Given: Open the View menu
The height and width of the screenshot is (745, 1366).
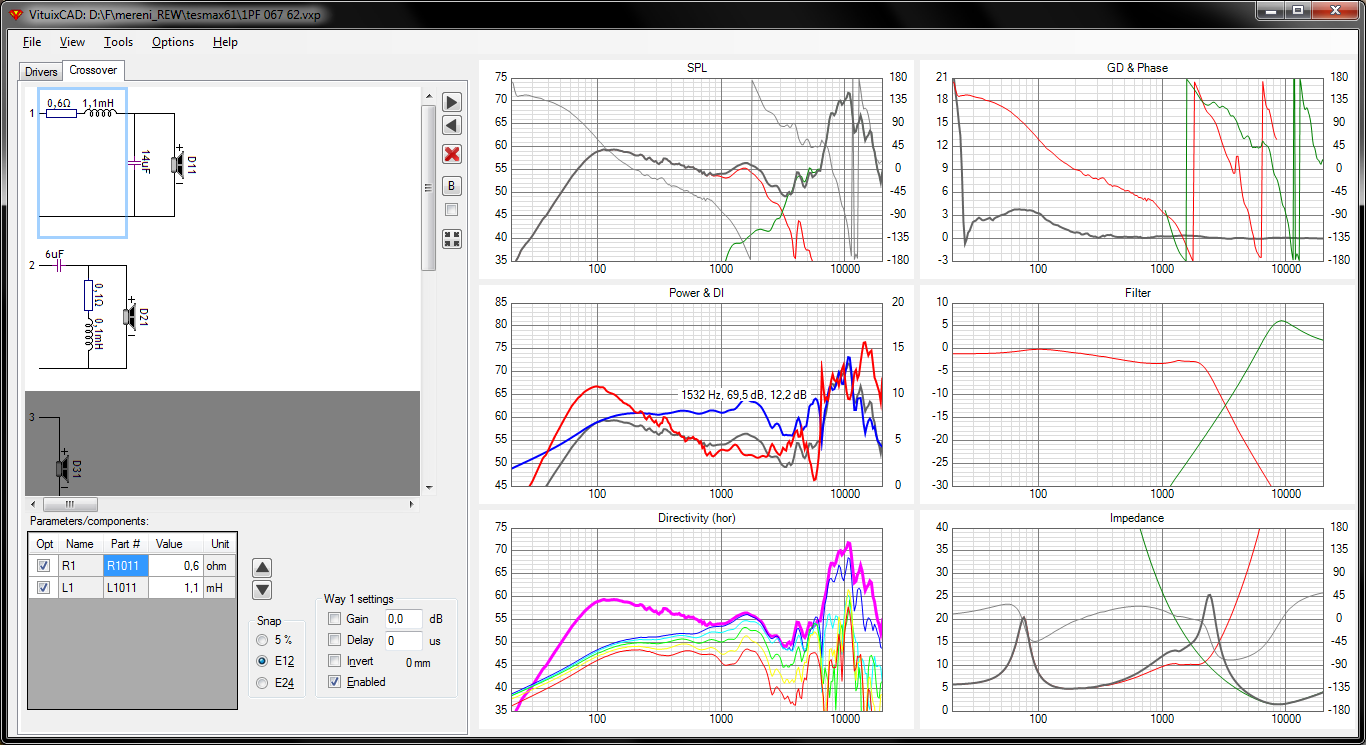Looking at the screenshot, I should 72,42.
